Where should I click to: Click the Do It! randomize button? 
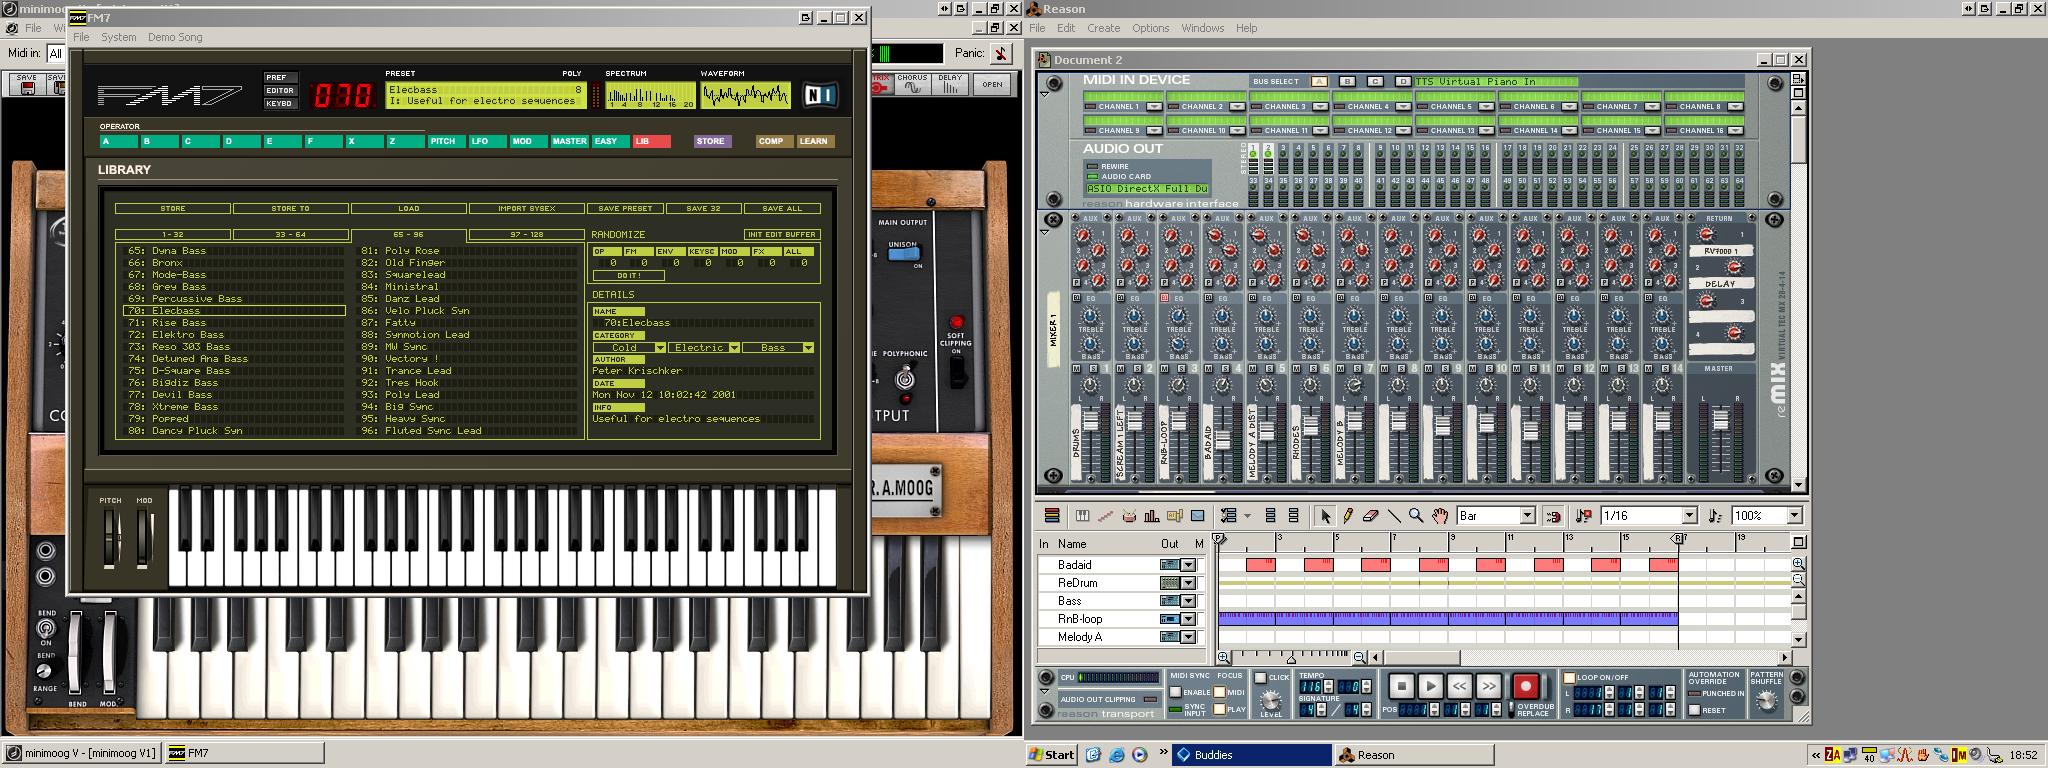pos(628,275)
